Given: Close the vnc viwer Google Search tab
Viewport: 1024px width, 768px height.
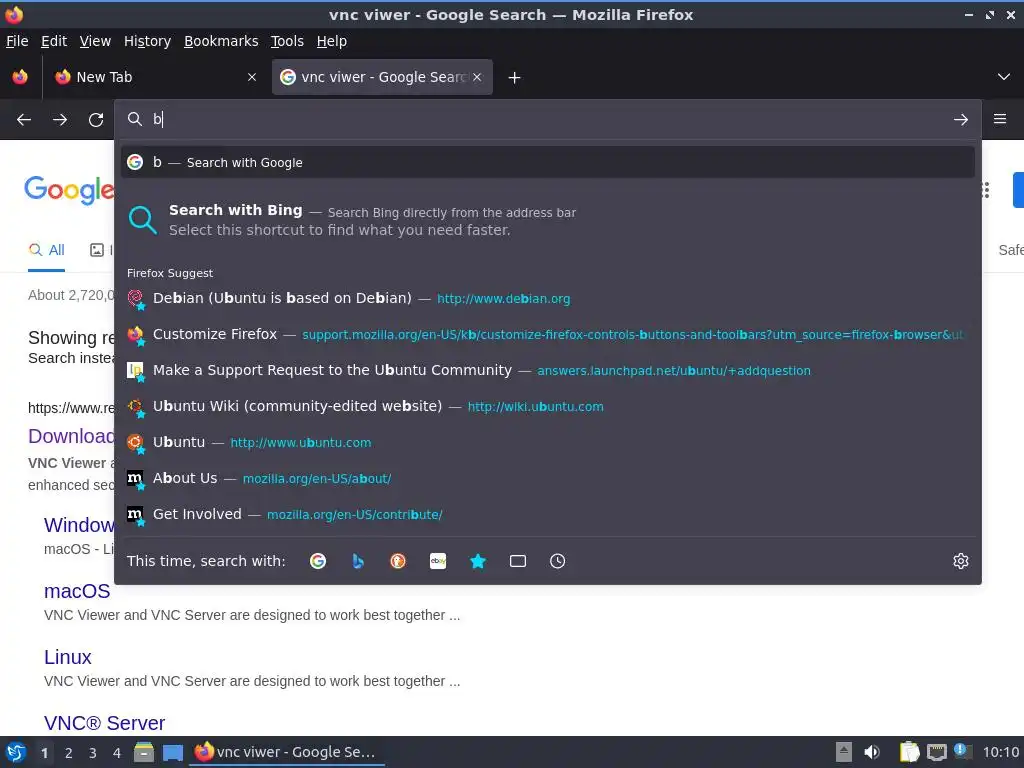Looking at the screenshot, I should (477, 77).
